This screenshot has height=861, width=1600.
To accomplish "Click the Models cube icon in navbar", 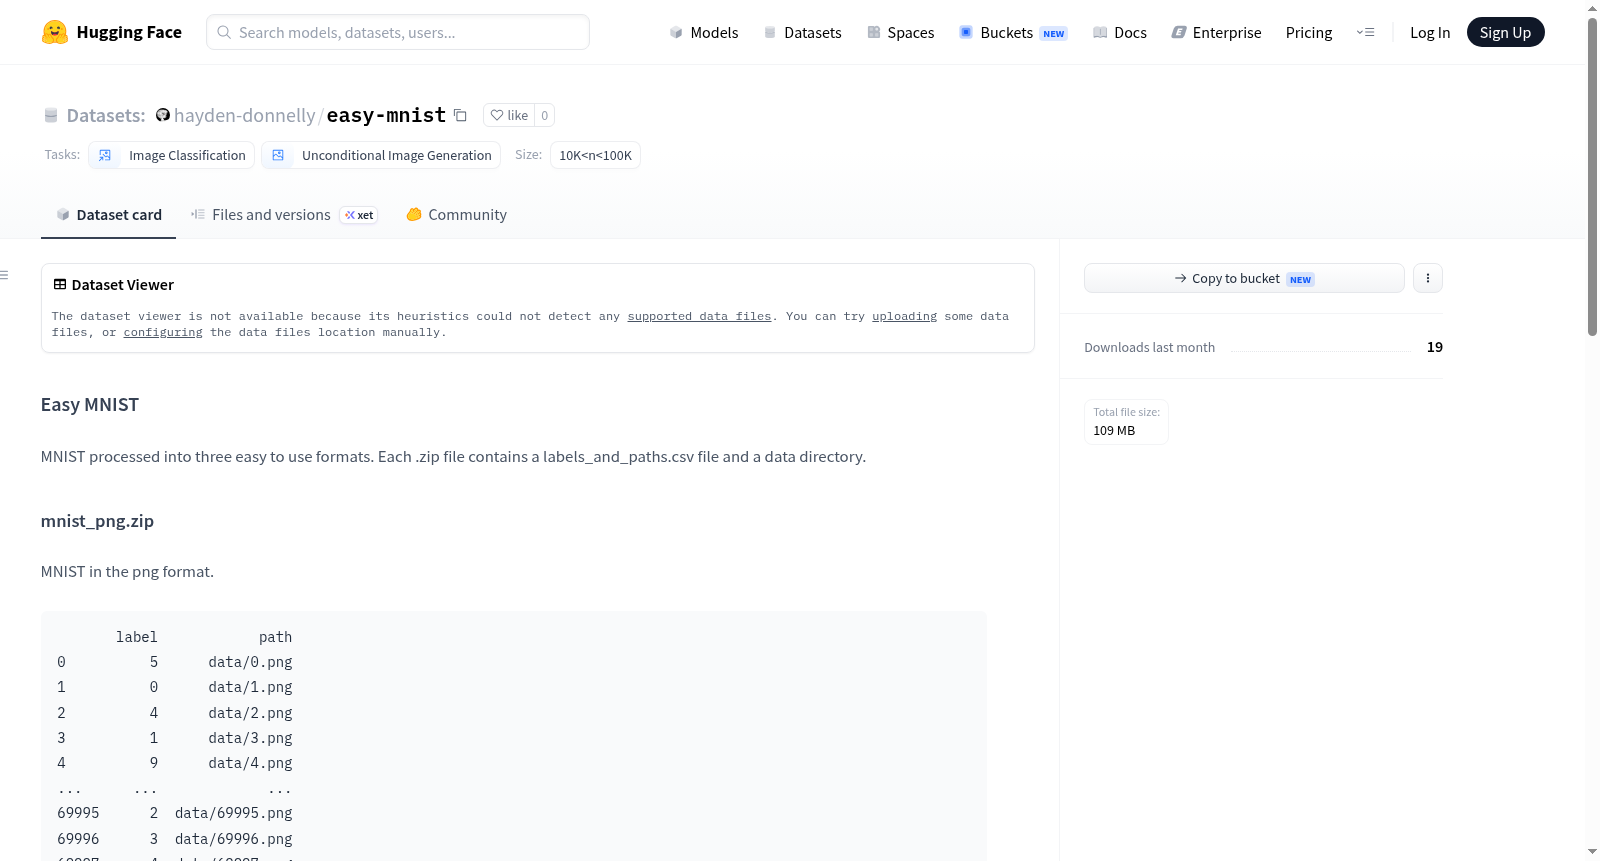I will (x=676, y=32).
